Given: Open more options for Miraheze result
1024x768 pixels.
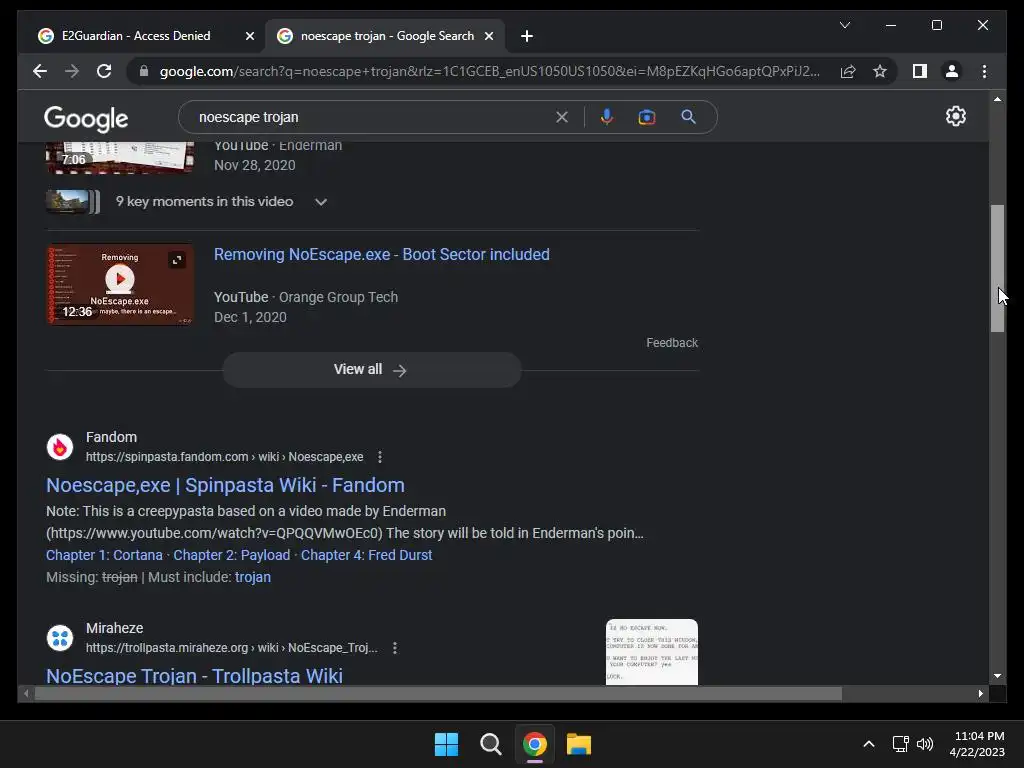Looking at the screenshot, I should [394, 648].
